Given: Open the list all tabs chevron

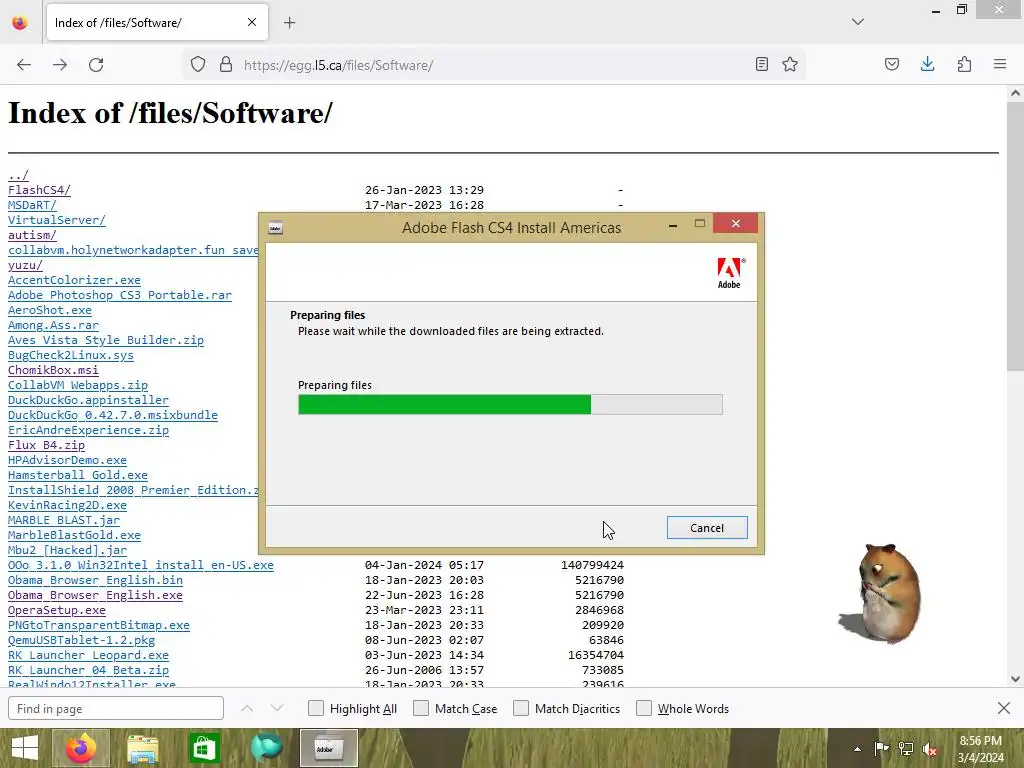Looking at the screenshot, I should point(858,22).
